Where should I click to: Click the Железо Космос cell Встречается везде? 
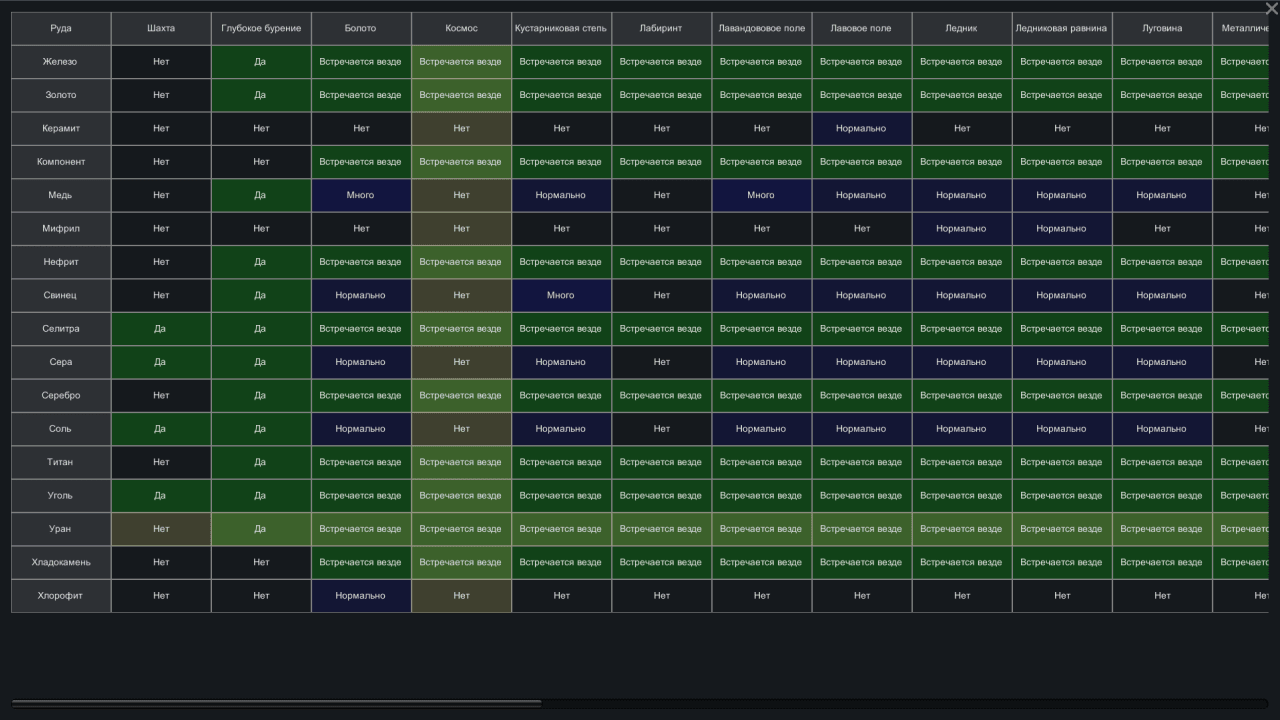point(461,62)
